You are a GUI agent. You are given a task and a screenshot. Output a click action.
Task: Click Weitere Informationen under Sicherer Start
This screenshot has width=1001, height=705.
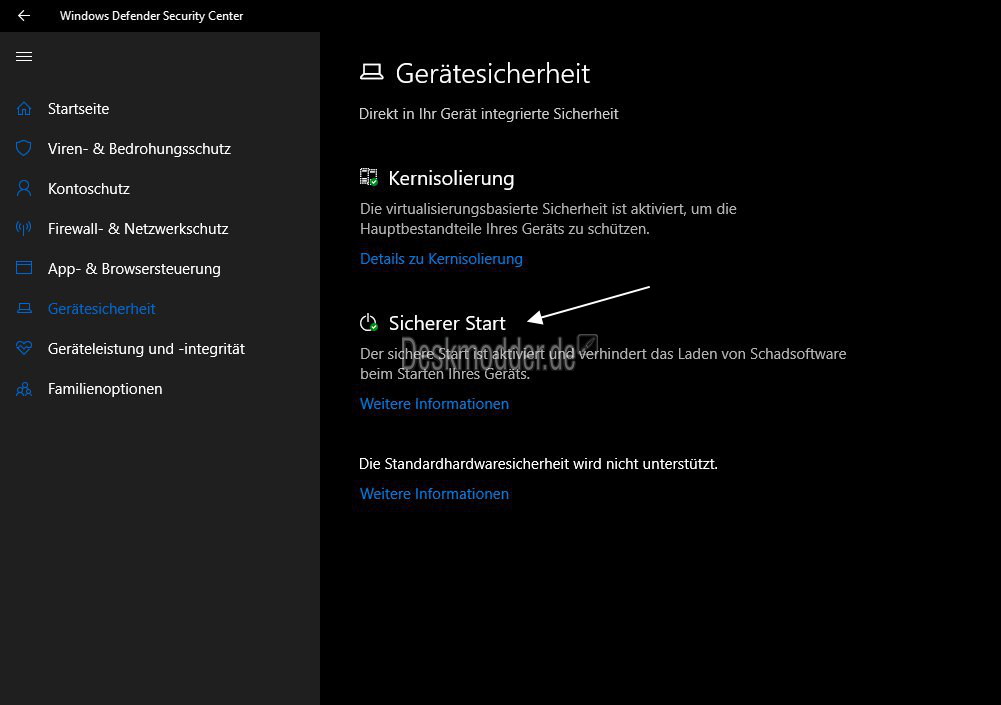[x=434, y=404]
